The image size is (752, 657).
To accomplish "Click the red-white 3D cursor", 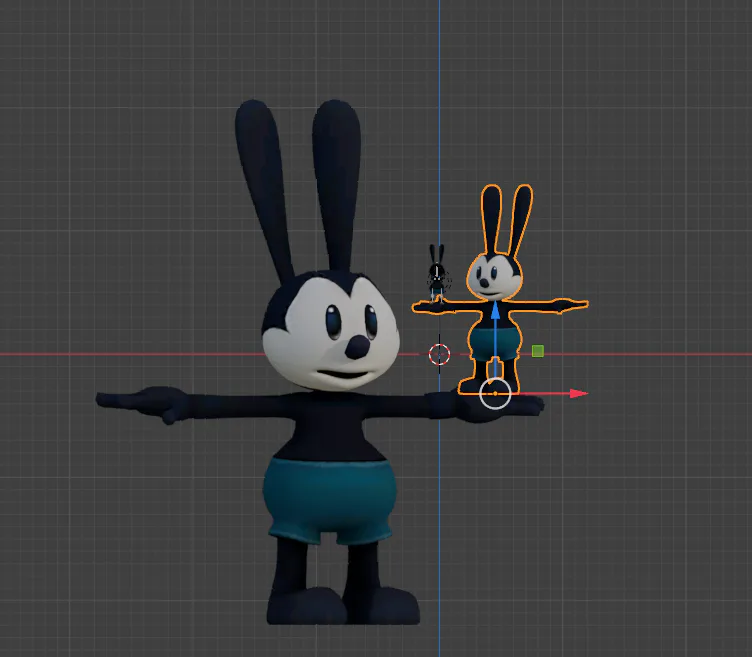I will pyautogui.click(x=439, y=354).
